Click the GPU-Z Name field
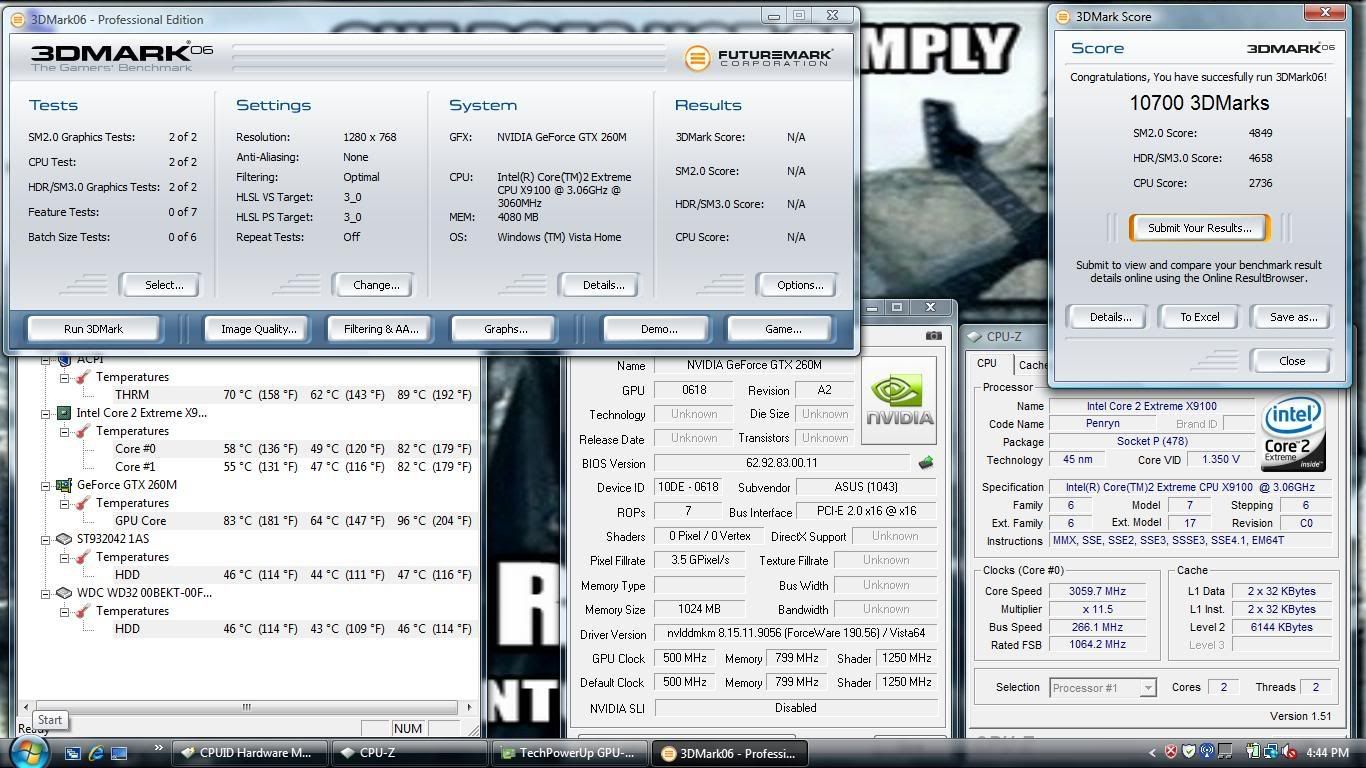Image resolution: width=1366 pixels, height=768 pixels. 754,365
